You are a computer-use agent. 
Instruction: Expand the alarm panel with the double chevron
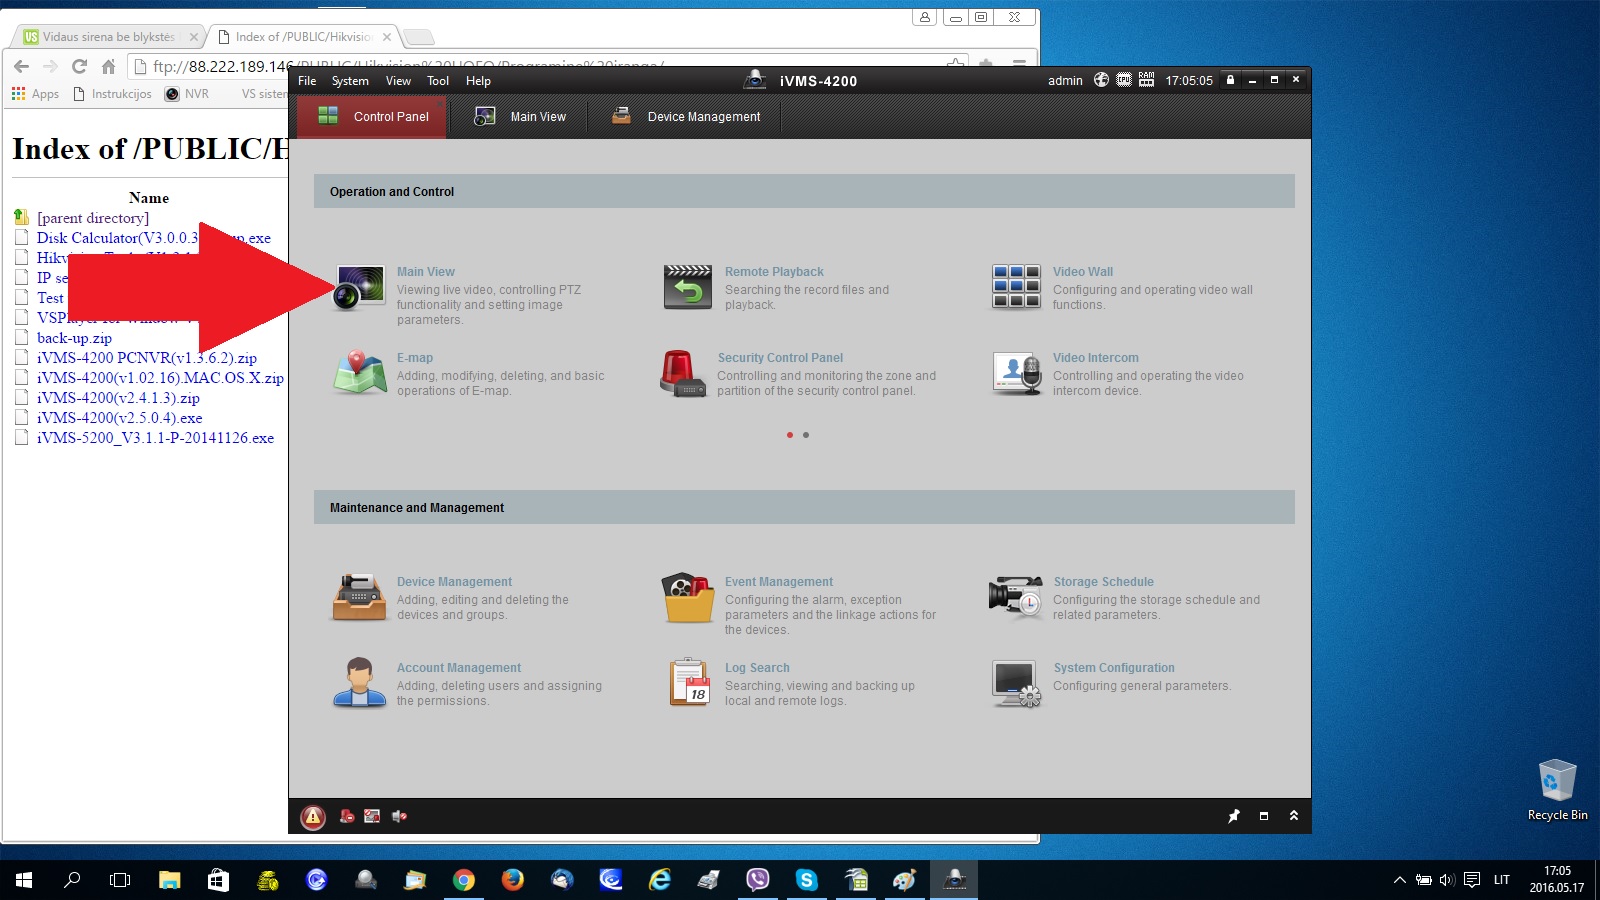(1294, 816)
